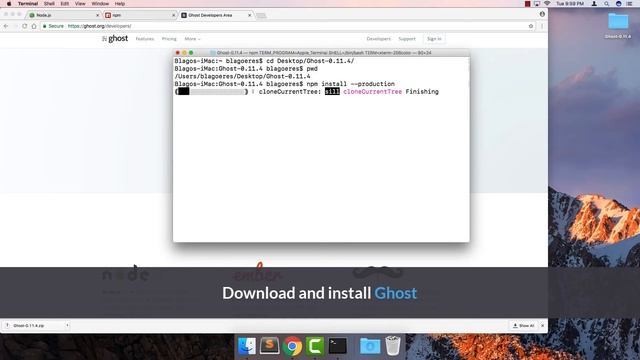
Task: Open the downloaded Ghost-0.11.4.zip item
Action: 29,326
